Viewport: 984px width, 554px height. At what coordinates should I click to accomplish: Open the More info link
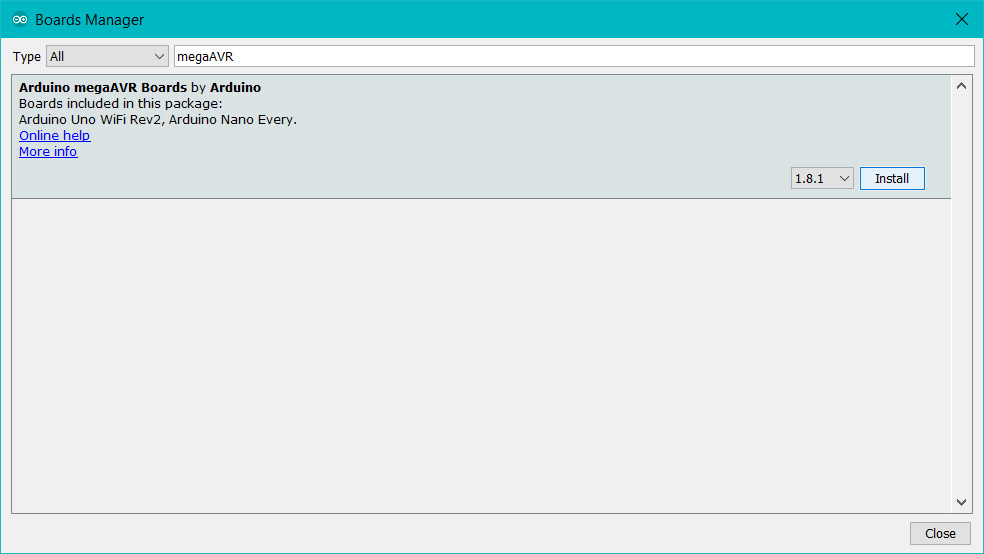[48, 152]
